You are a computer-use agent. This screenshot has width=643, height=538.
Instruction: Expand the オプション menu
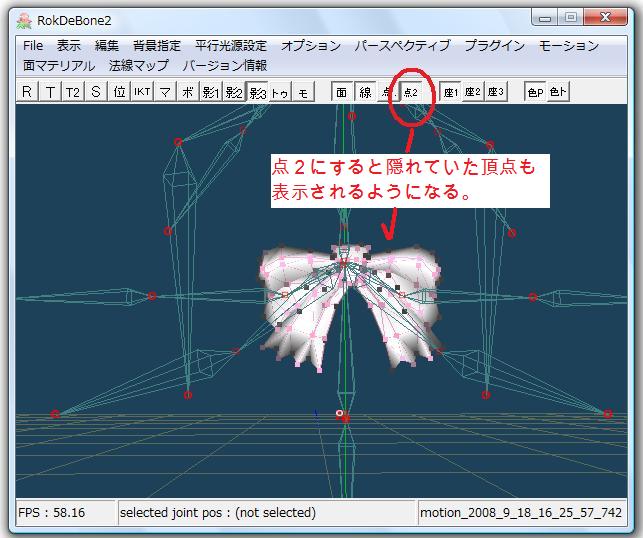tap(310, 46)
